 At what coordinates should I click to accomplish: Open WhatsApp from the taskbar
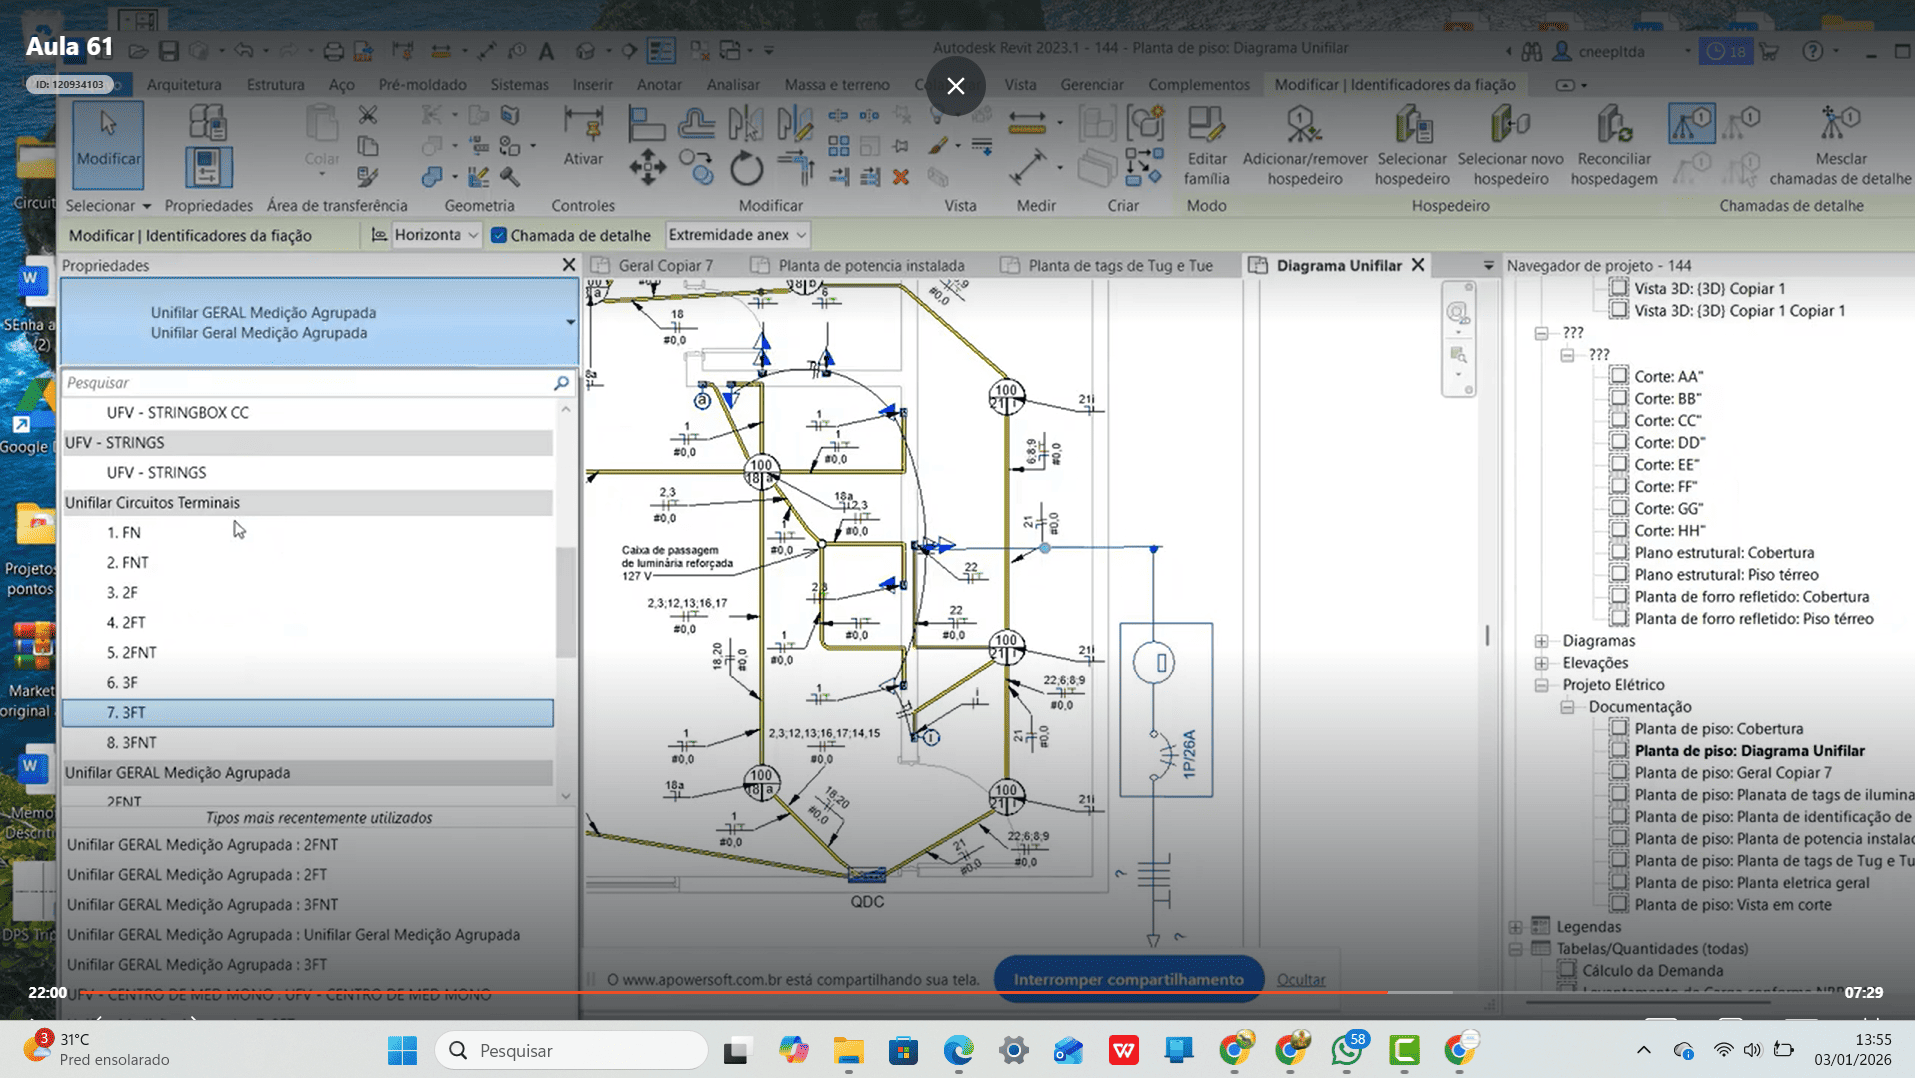pyautogui.click(x=1346, y=1050)
